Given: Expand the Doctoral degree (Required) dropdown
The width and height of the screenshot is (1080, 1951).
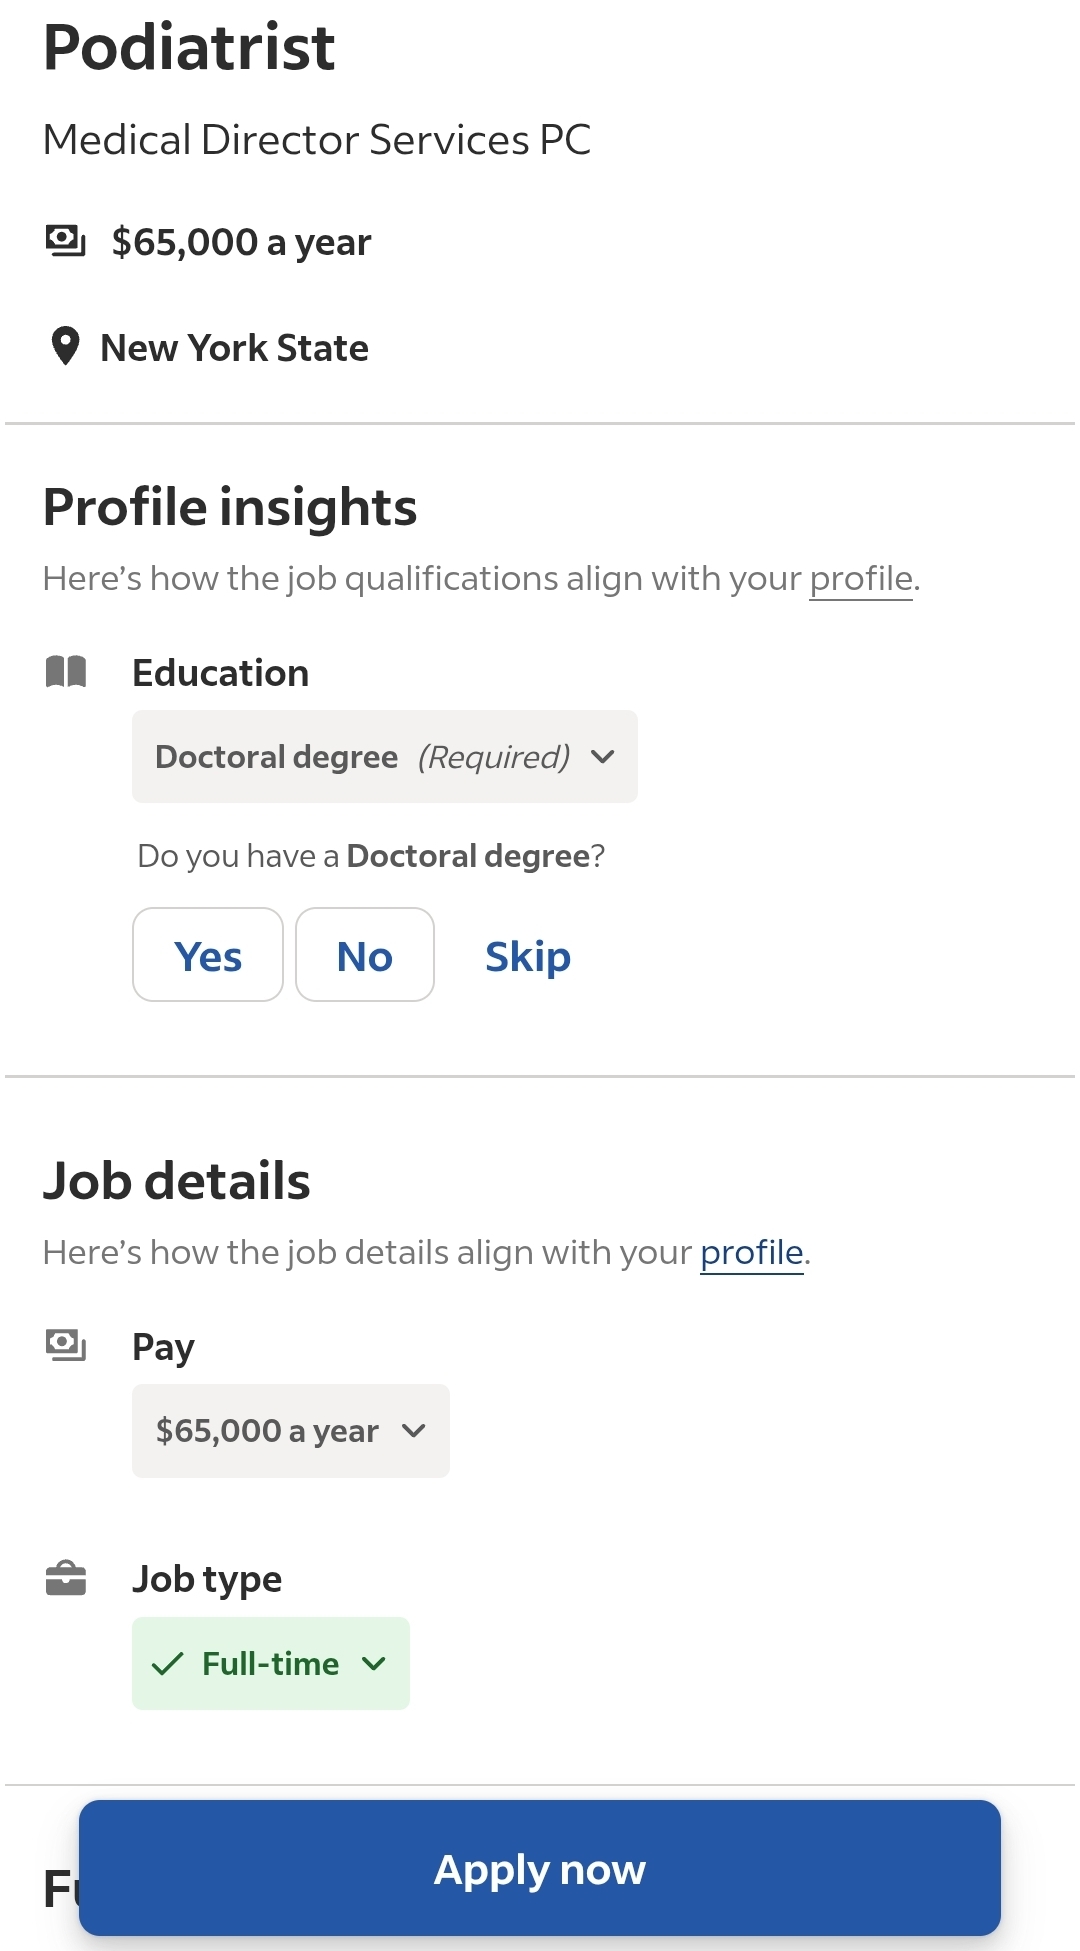Looking at the screenshot, I should click(384, 757).
